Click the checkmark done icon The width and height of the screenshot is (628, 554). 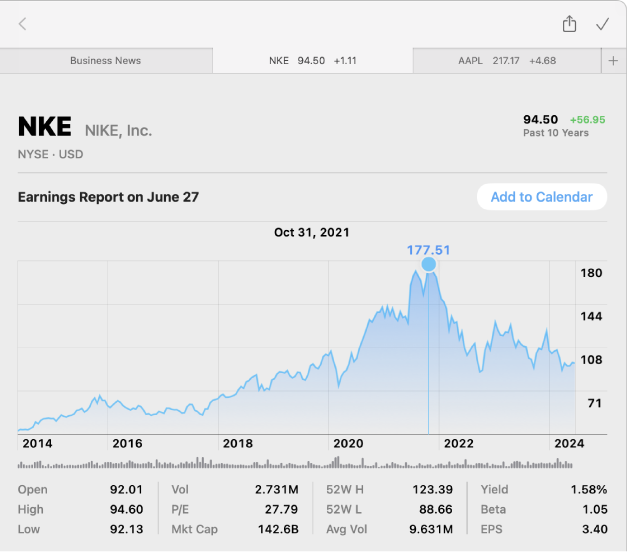602,24
